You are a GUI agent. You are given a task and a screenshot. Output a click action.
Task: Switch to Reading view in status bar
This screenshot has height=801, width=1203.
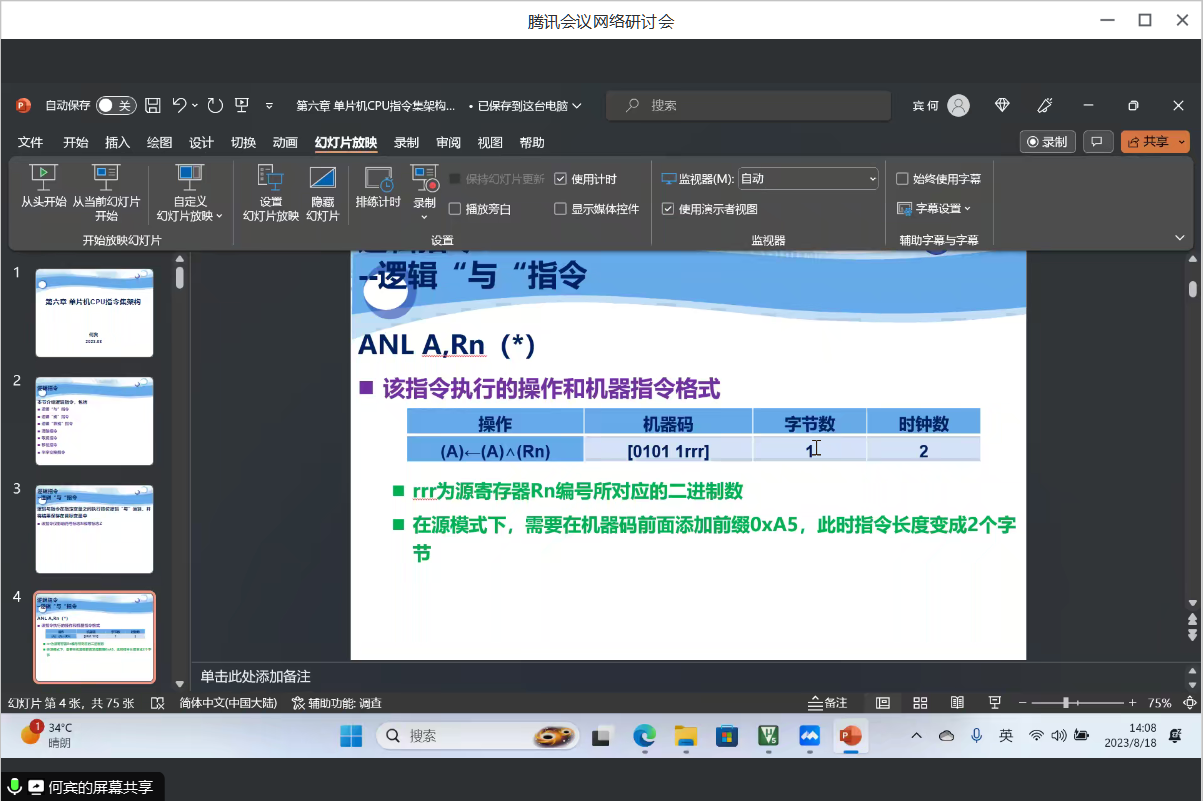point(957,703)
